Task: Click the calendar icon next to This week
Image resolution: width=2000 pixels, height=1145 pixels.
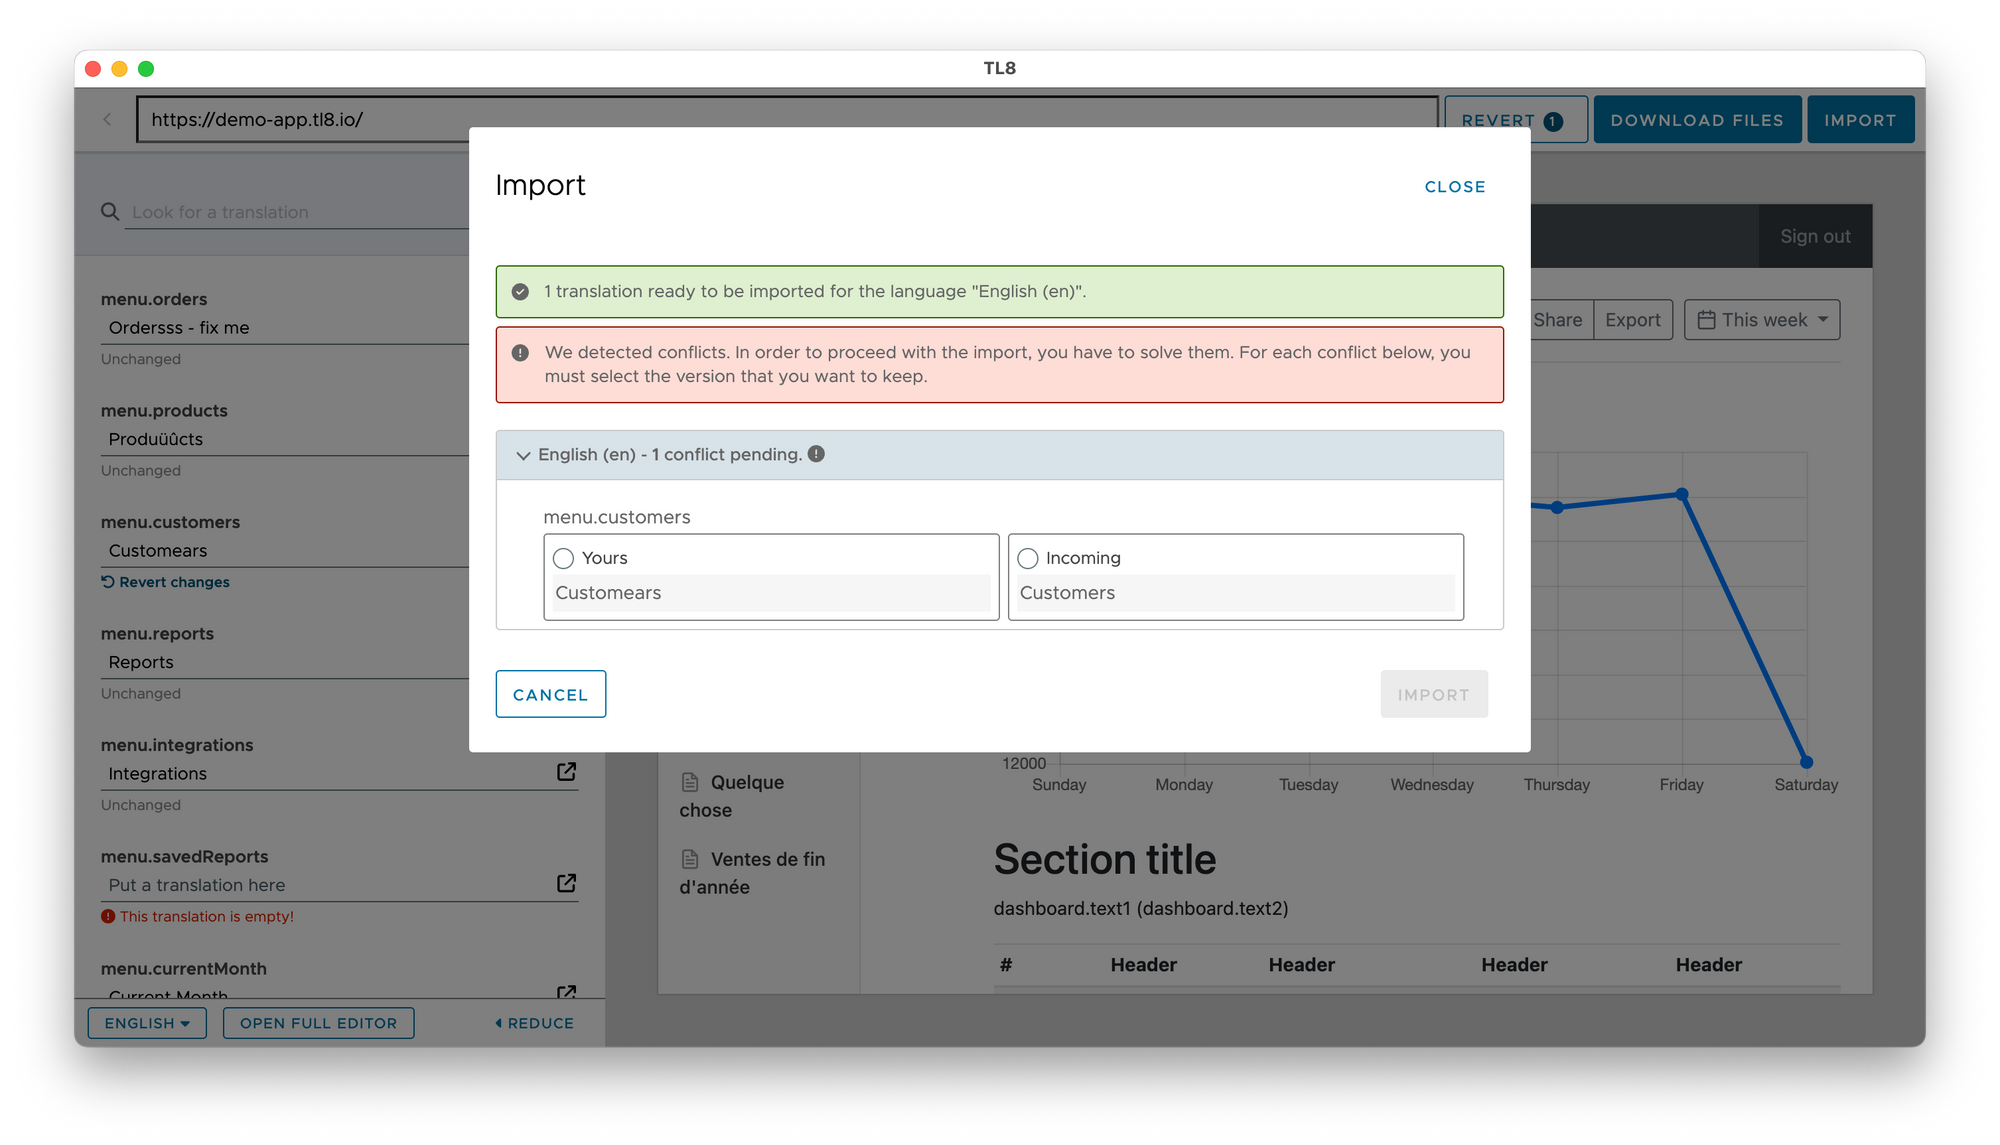Action: click(x=1706, y=319)
